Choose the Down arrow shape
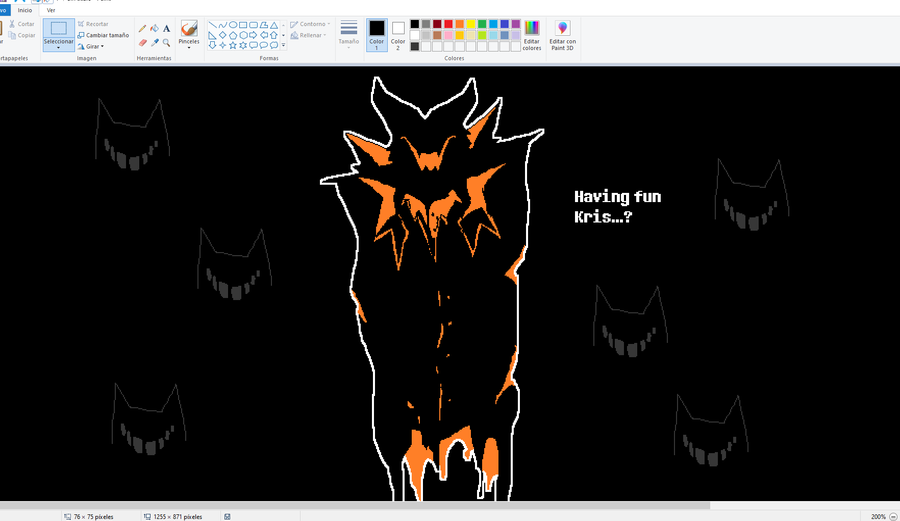The height and width of the screenshot is (521, 900). click(x=212, y=45)
